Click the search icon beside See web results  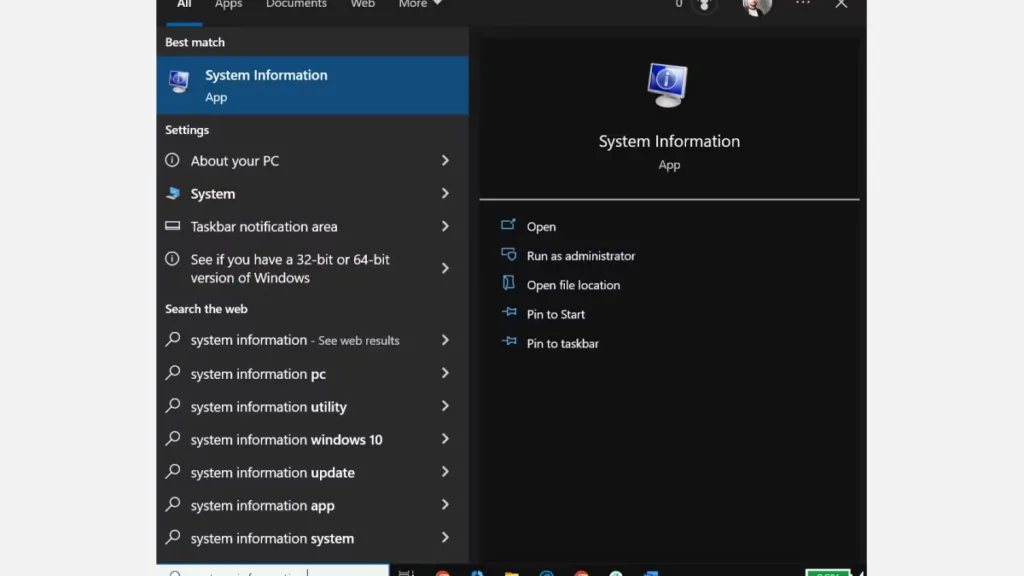click(x=172, y=339)
